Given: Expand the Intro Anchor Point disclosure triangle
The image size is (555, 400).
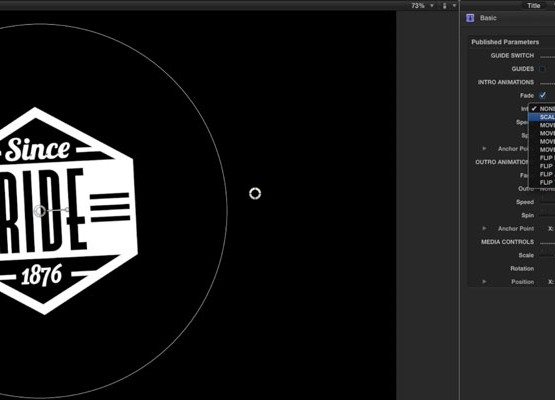Looking at the screenshot, I should (485, 149).
